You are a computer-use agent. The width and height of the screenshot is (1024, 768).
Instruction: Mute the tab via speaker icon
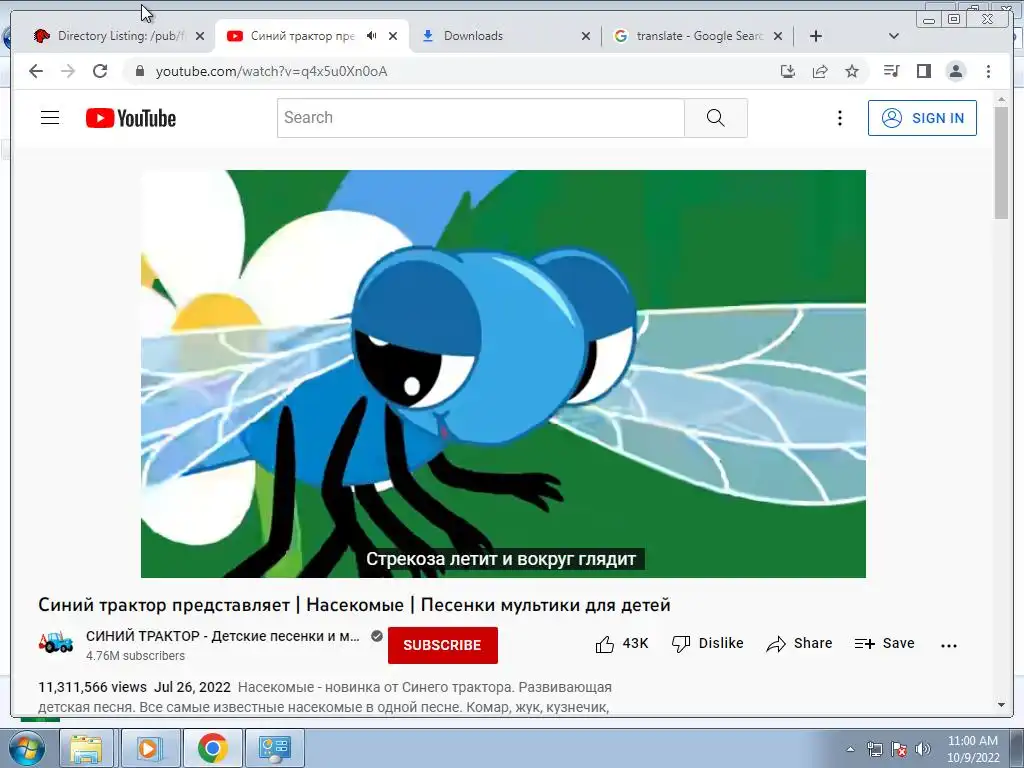372,36
